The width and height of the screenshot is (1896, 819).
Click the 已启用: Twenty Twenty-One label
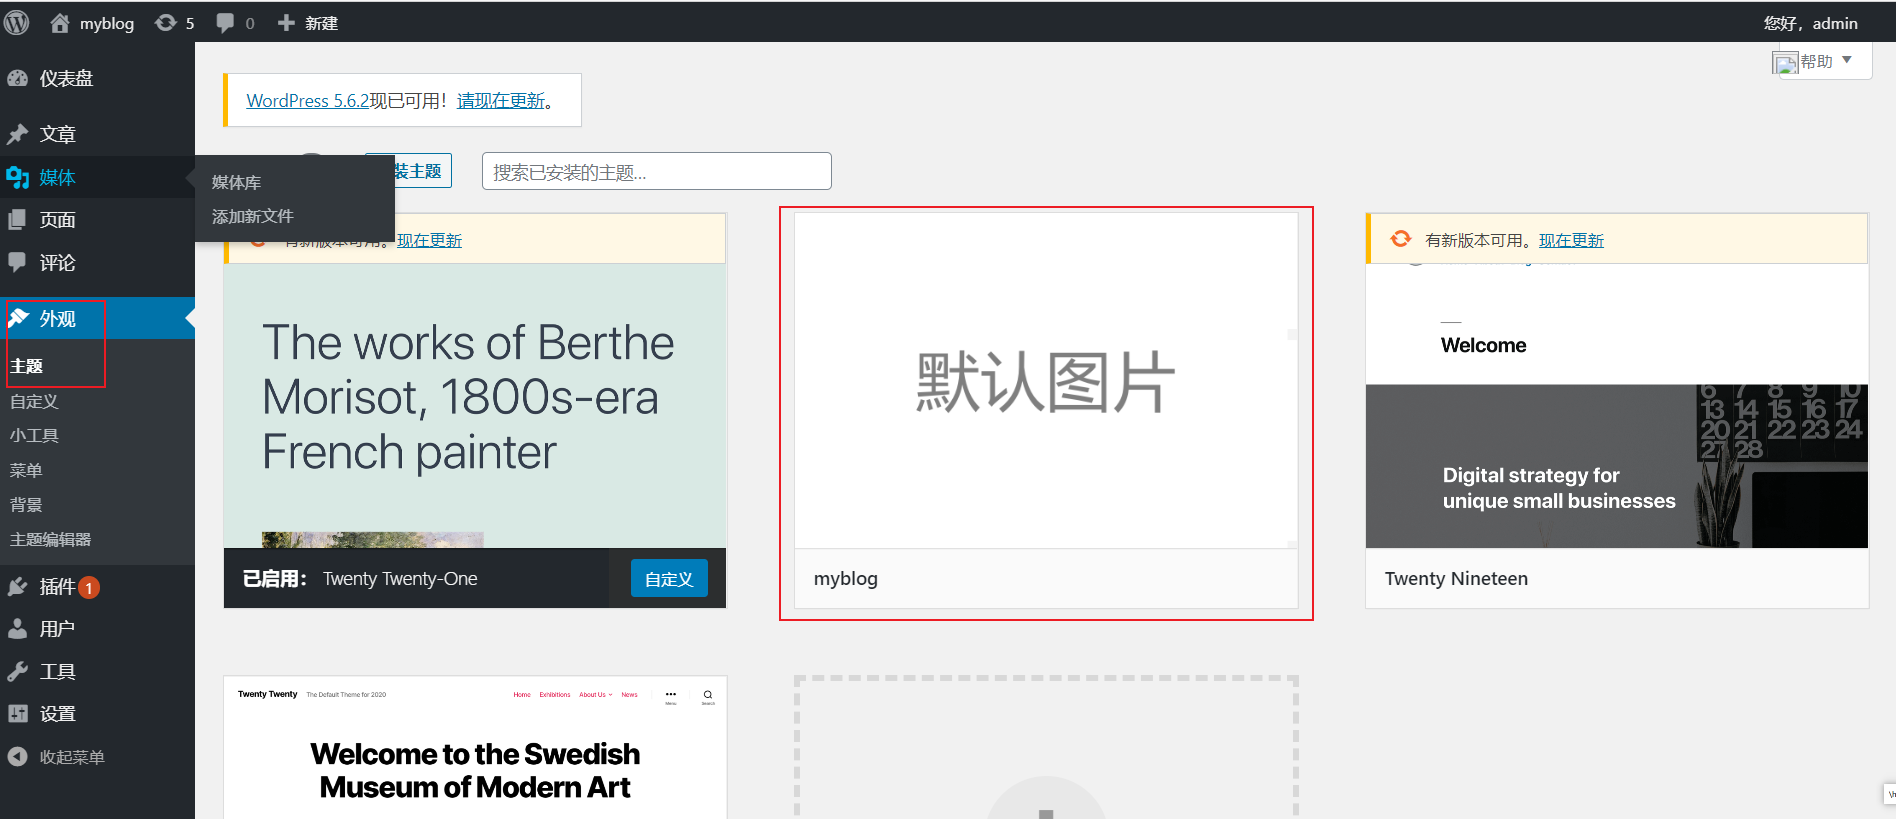[360, 578]
